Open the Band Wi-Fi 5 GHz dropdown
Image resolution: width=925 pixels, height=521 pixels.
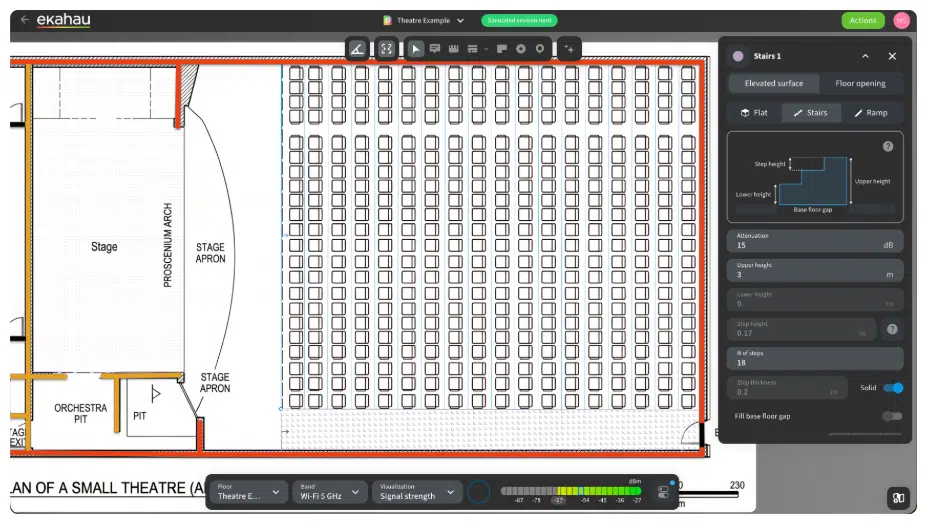[329, 492]
